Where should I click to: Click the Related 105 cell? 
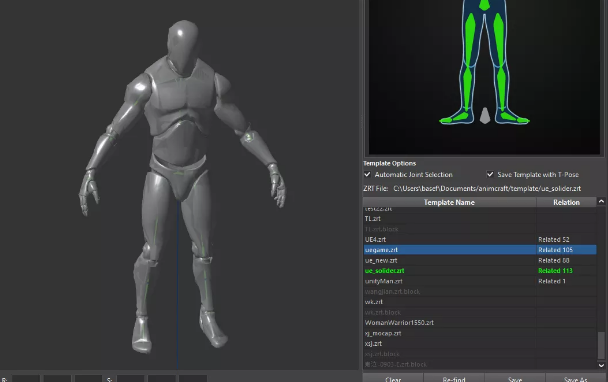coord(566,250)
